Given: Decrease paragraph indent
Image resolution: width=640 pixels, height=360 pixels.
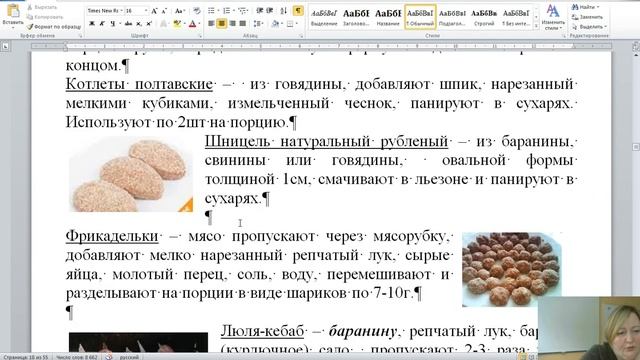Looking at the screenshot, I should coord(259,11).
